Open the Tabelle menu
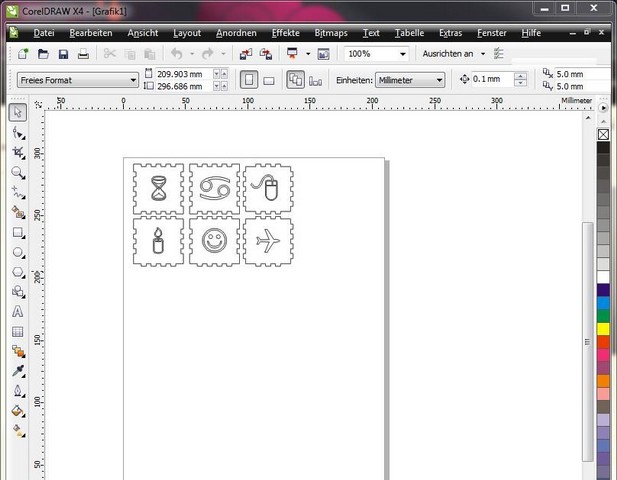This screenshot has width=617, height=480. tap(409, 33)
